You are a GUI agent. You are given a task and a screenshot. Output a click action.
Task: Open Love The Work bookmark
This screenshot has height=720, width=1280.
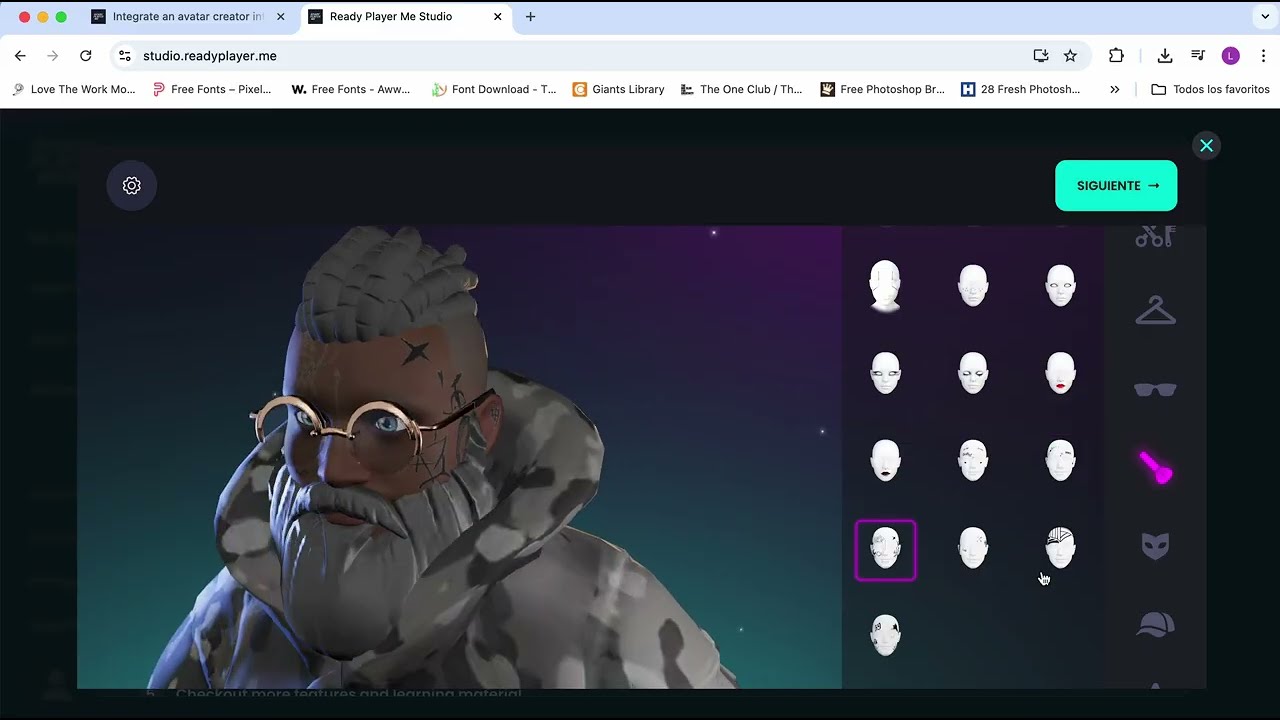74,89
